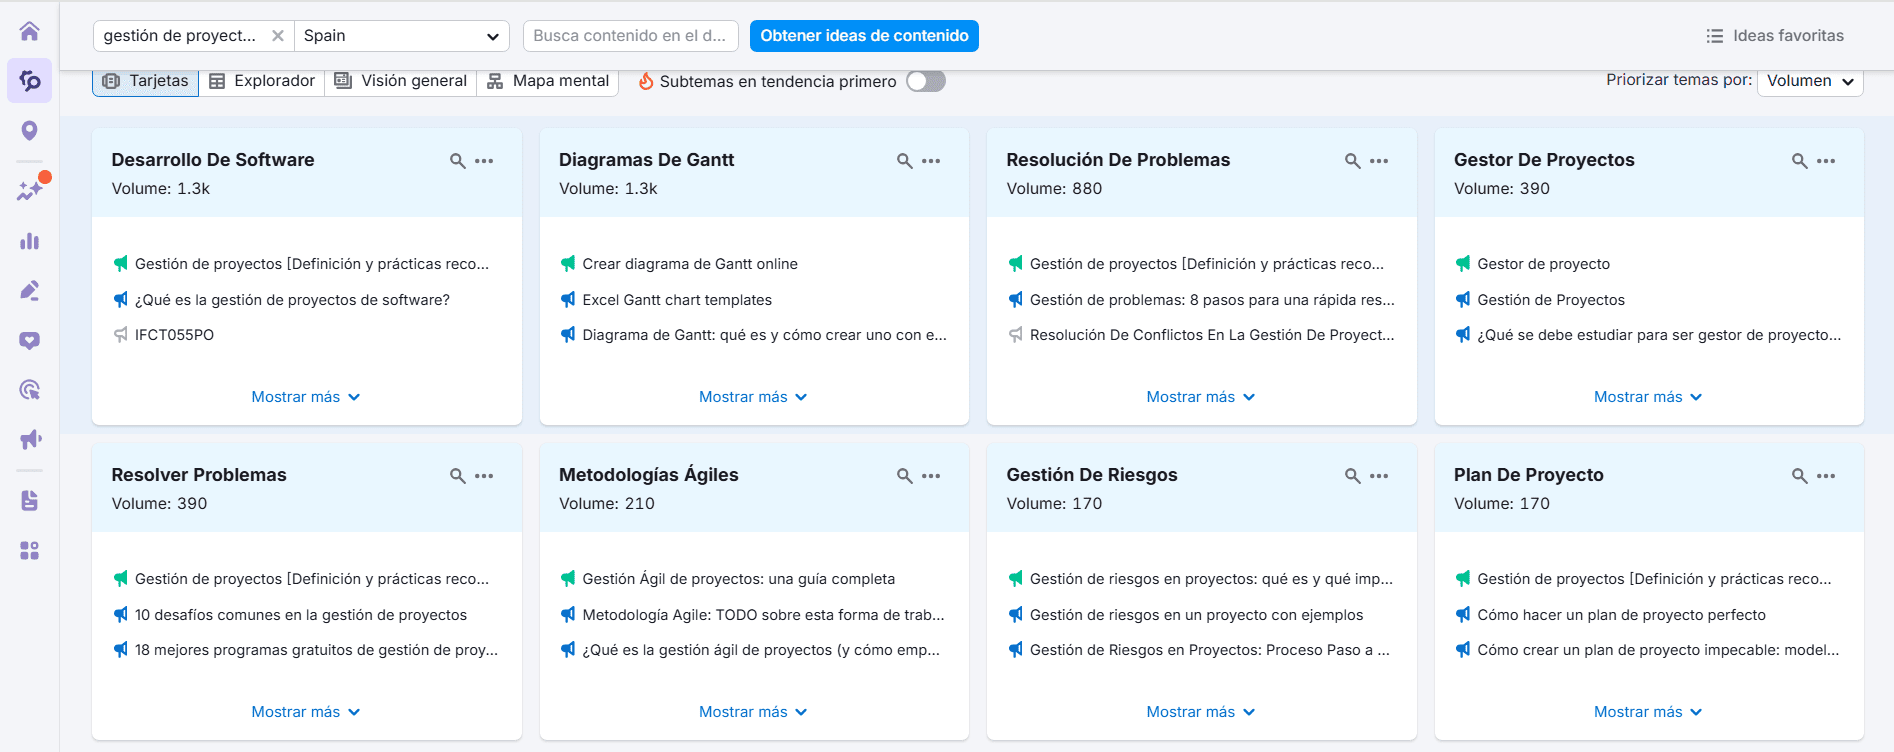The height and width of the screenshot is (752, 1894).
Task: Click the megaphone icon in the left sidebar
Action: coord(29,440)
